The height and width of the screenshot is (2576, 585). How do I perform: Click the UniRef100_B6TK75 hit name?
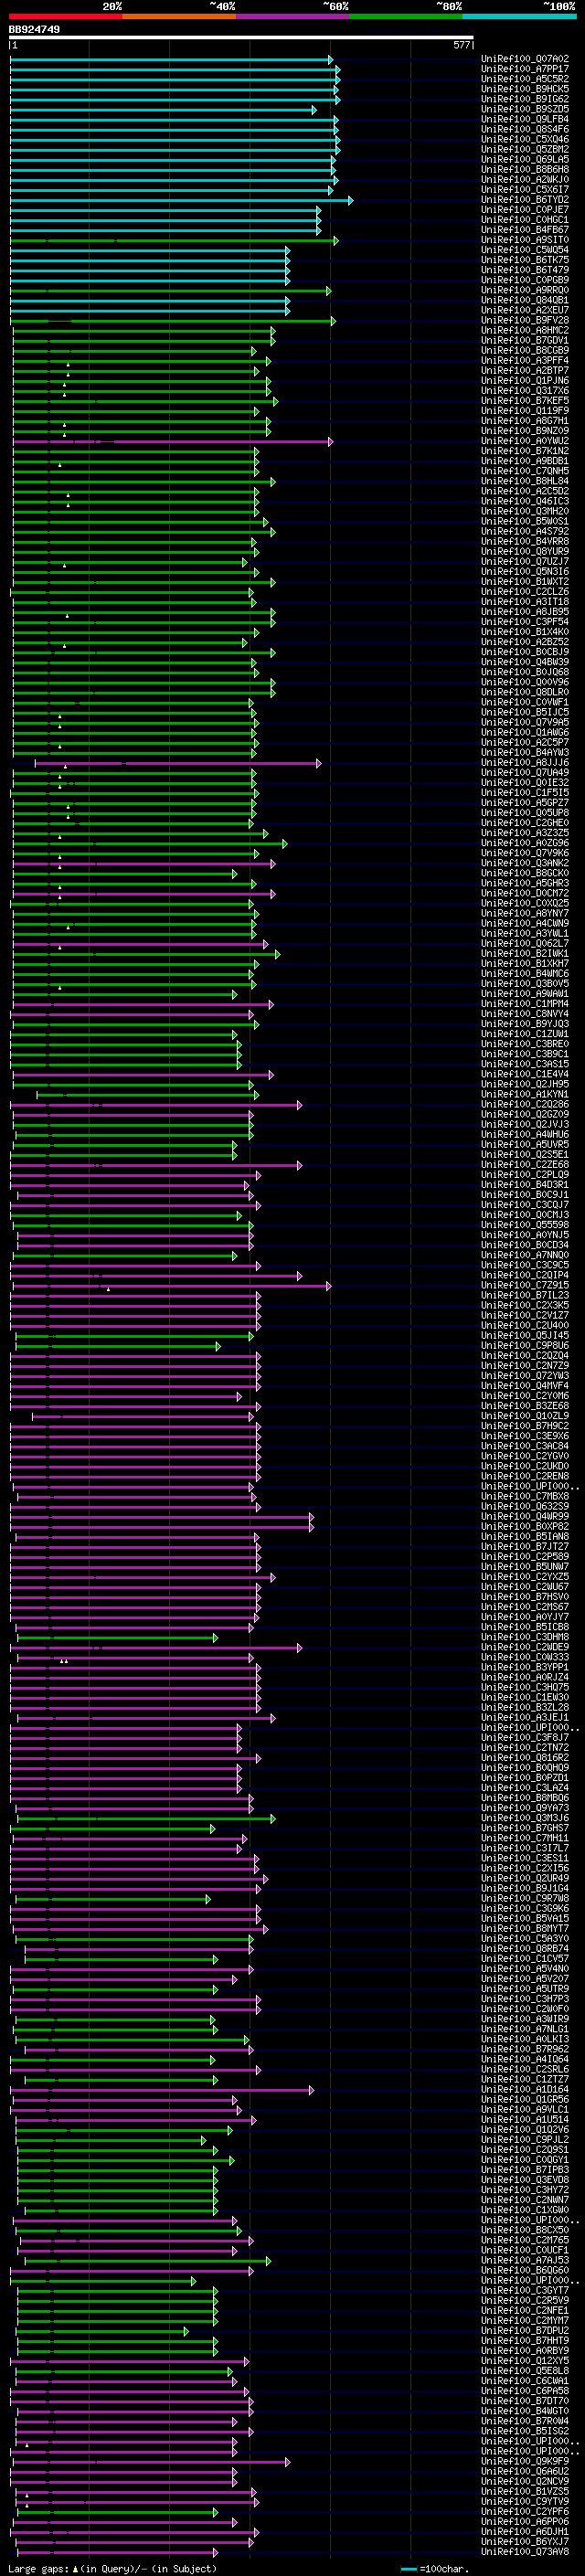[x=525, y=260]
